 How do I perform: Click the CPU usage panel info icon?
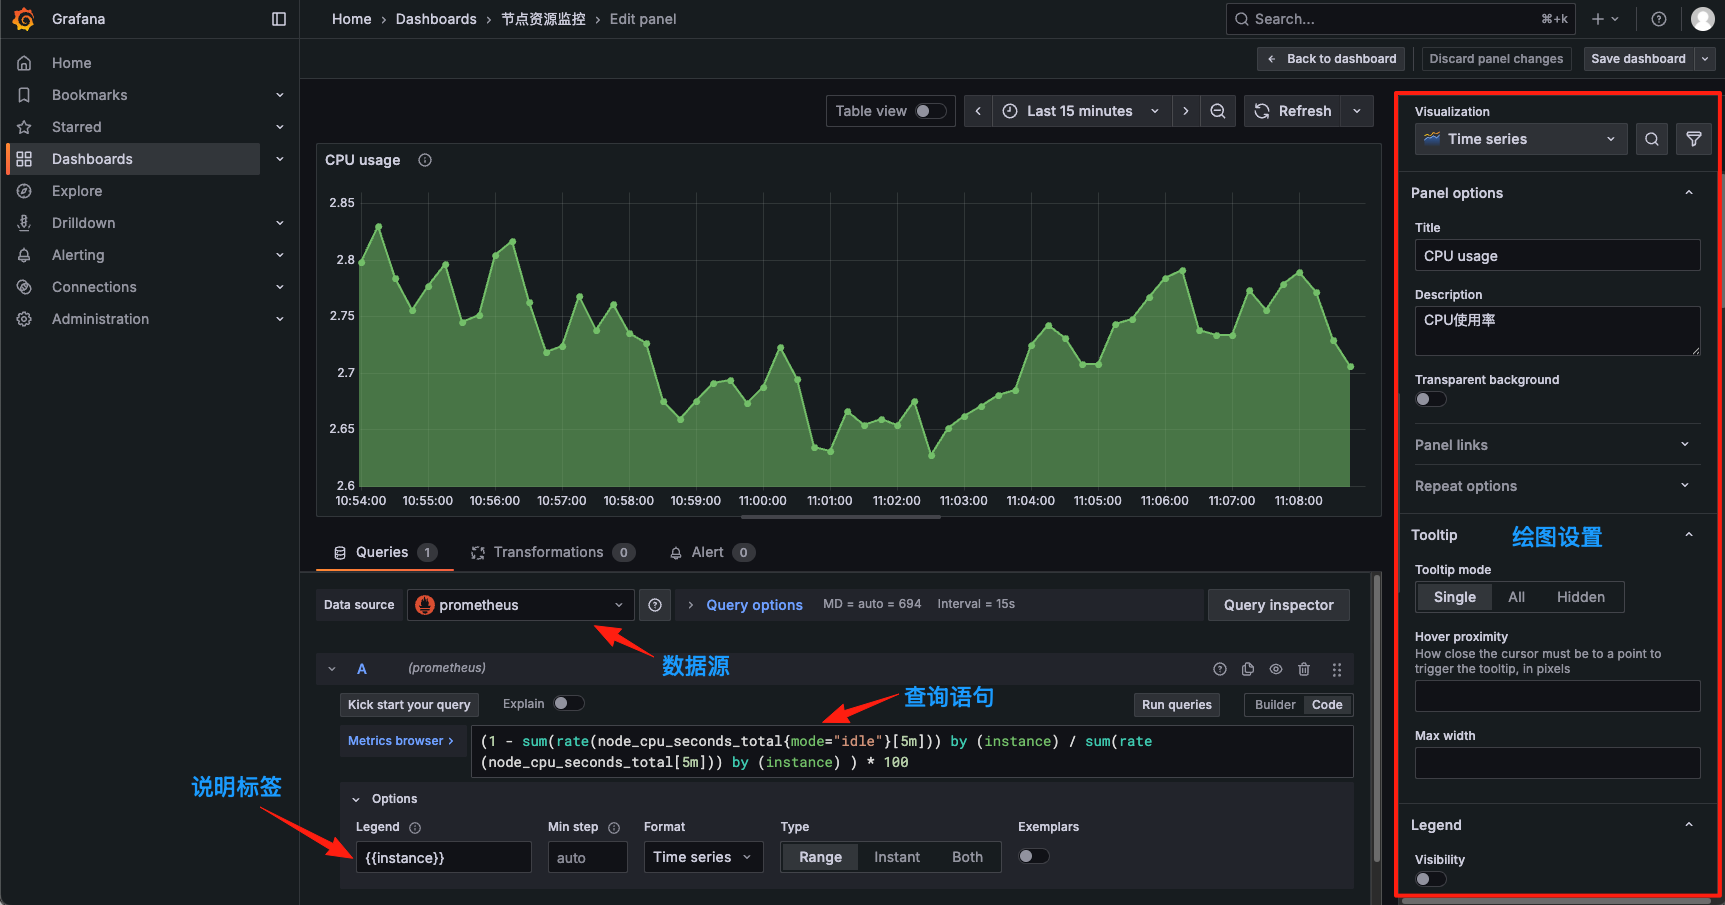click(424, 159)
